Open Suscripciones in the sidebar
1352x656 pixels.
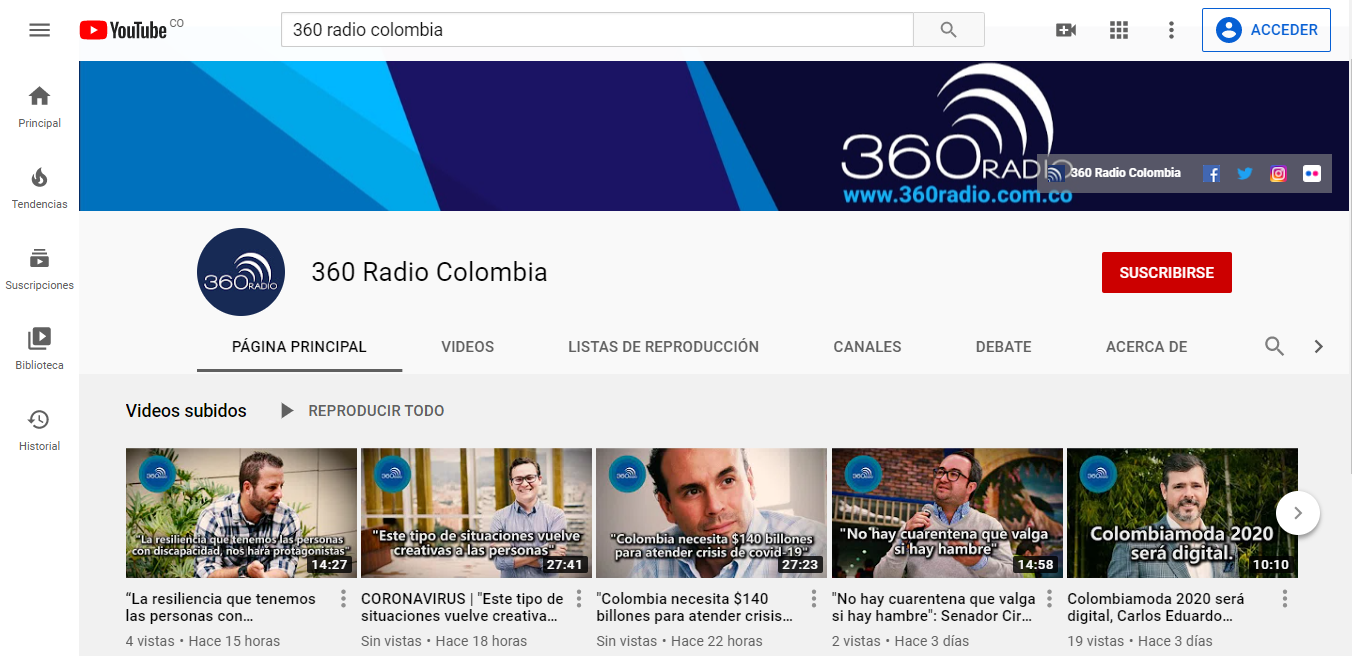tap(39, 269)
